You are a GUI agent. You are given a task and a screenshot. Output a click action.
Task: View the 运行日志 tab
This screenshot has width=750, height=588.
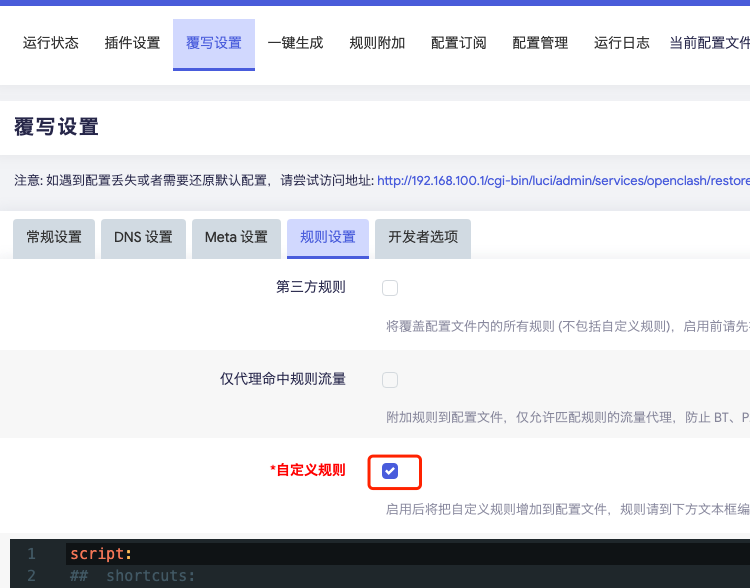622,43
